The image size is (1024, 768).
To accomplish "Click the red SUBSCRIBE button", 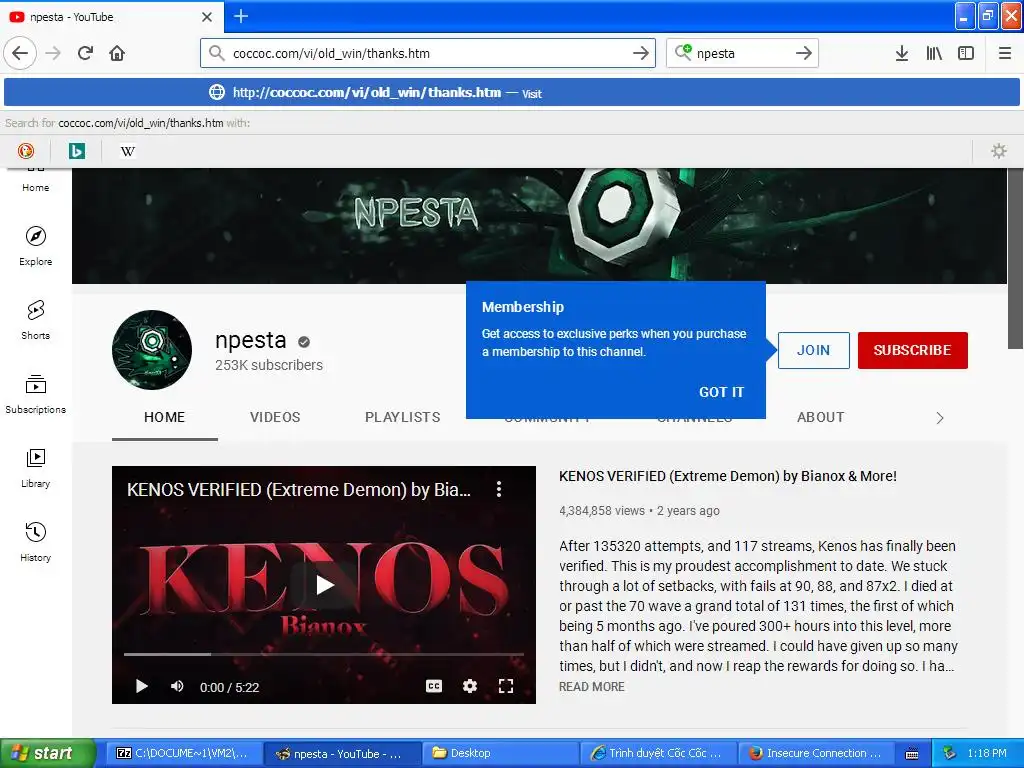I will [912, 350].
